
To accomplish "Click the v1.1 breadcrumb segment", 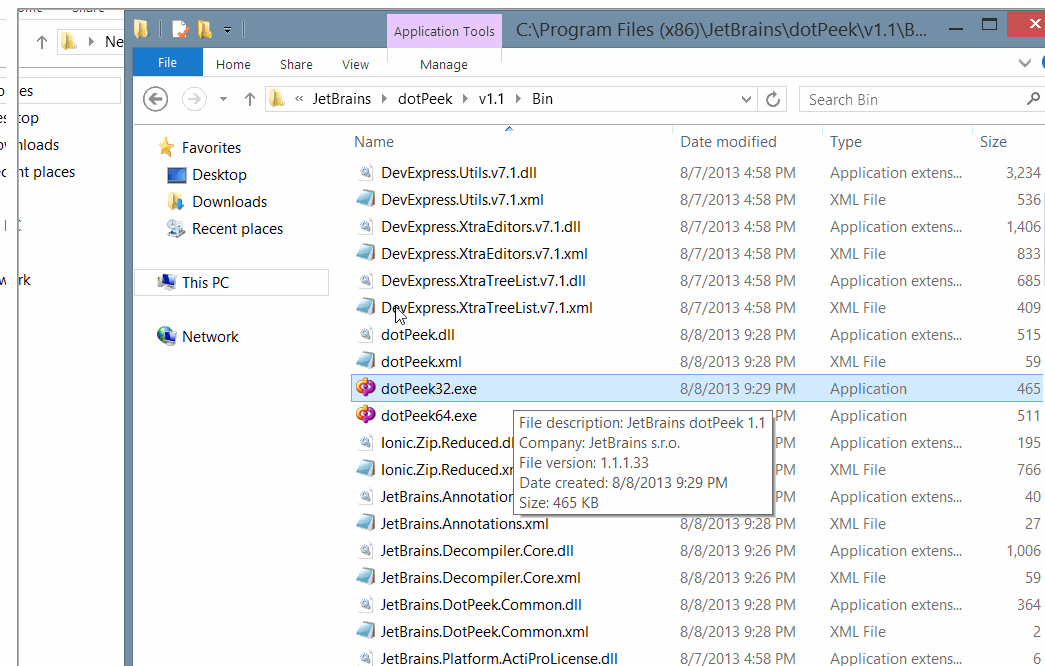I will [491, 99].
